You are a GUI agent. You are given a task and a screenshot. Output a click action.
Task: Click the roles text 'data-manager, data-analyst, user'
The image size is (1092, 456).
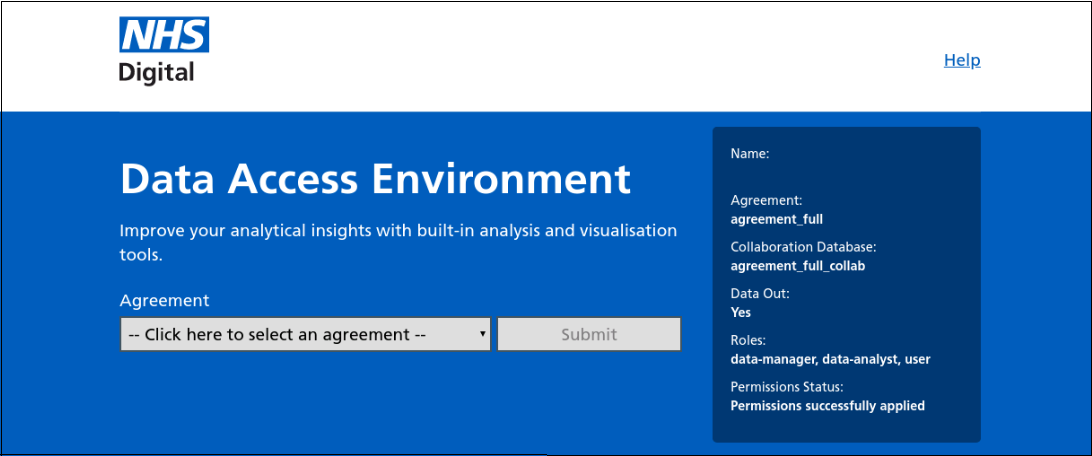tap(830, 359)
